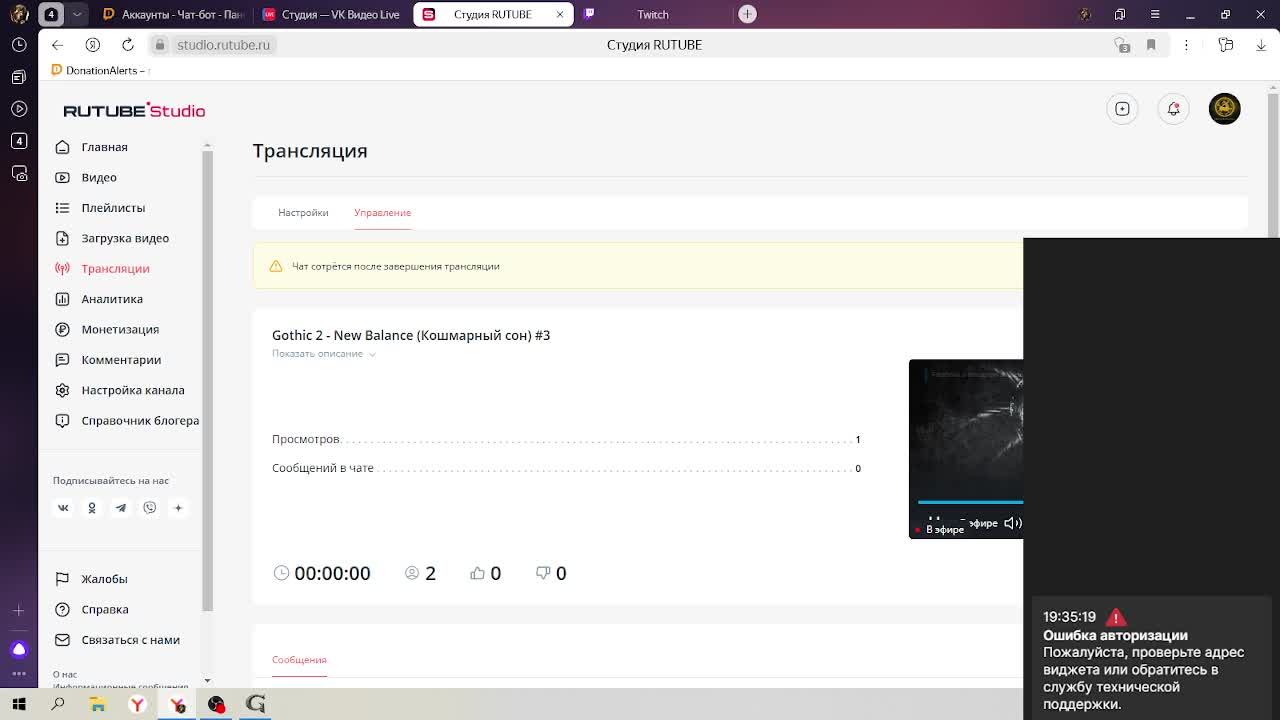The image size is (1280, 720).
Task: Click the sidebar vertical scrollbar thumb
Action: click(207, 380)
